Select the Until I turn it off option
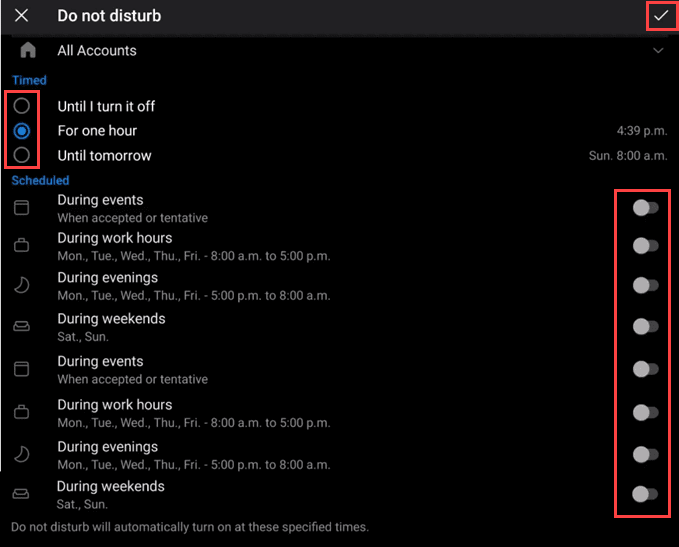Image resolution: width=679 pixels, height=547 pixels. tap(22, 106)
